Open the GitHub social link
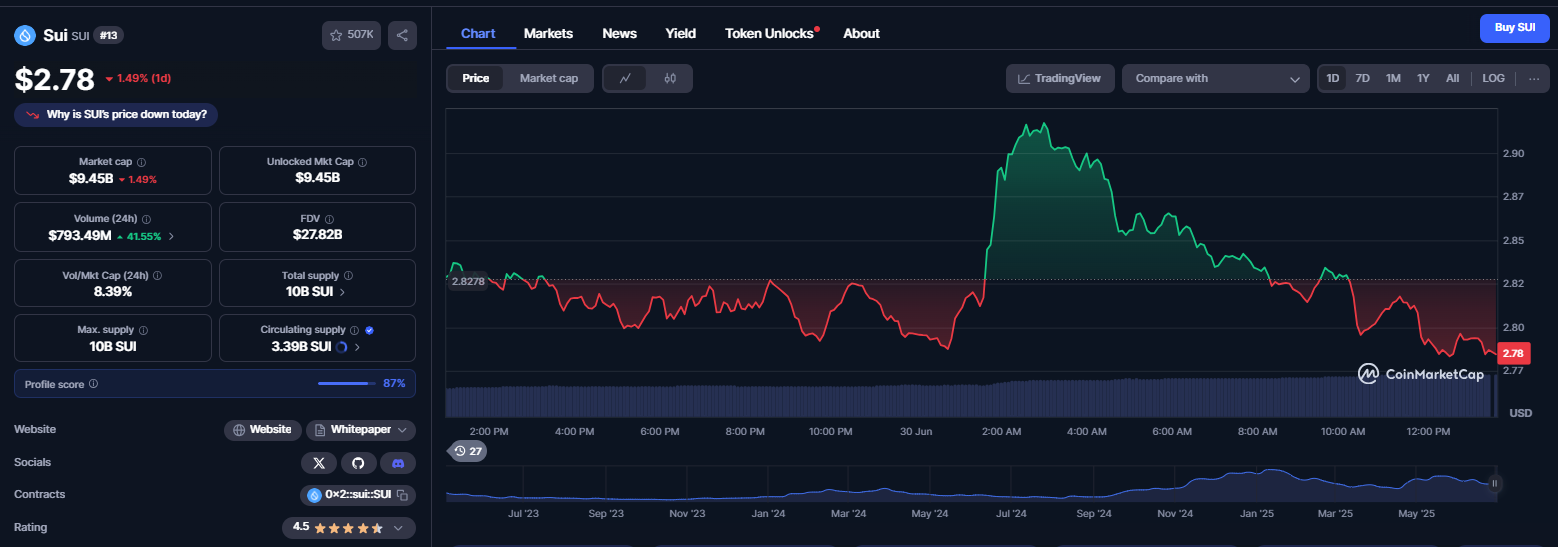 coord(358,463)
